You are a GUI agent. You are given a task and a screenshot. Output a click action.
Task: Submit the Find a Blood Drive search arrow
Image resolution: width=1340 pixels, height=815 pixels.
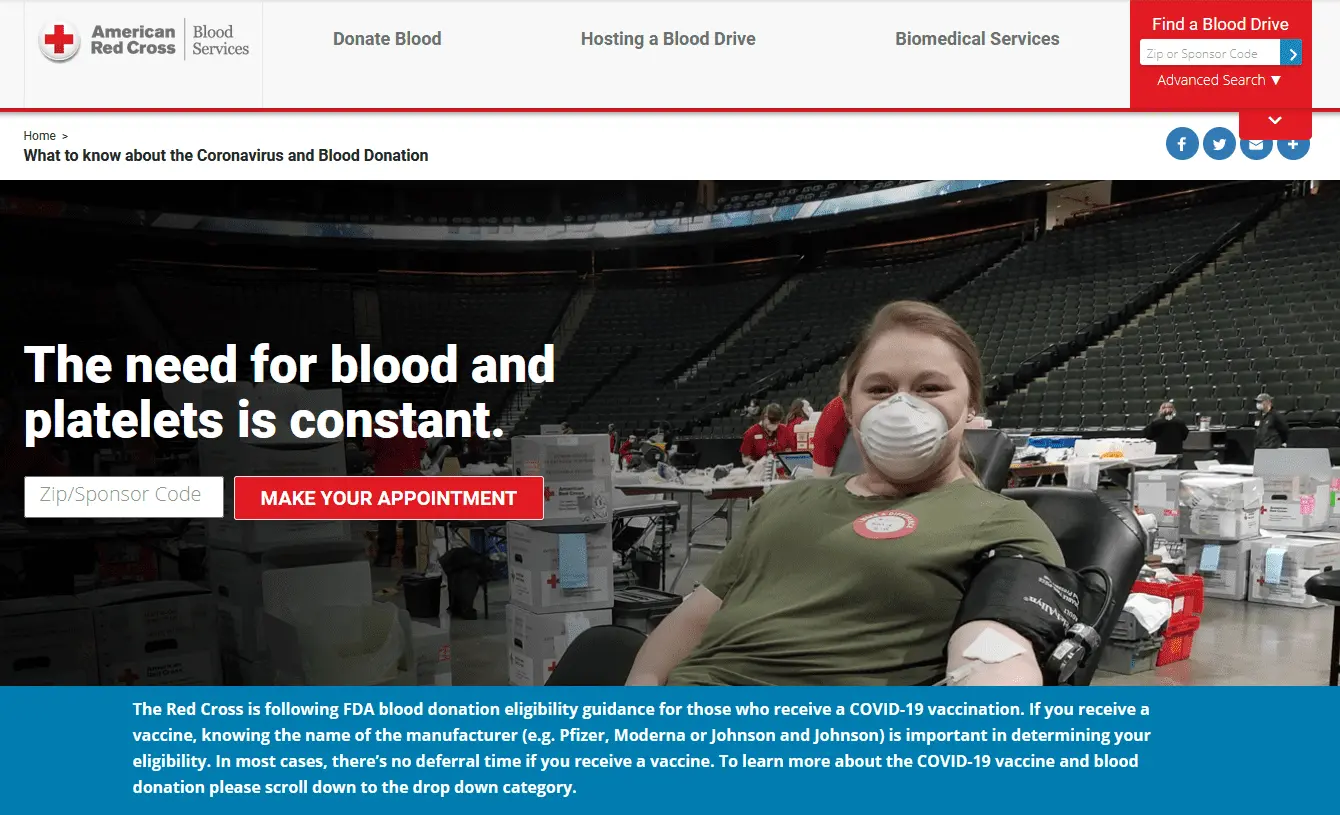(x=1291, y=53)
